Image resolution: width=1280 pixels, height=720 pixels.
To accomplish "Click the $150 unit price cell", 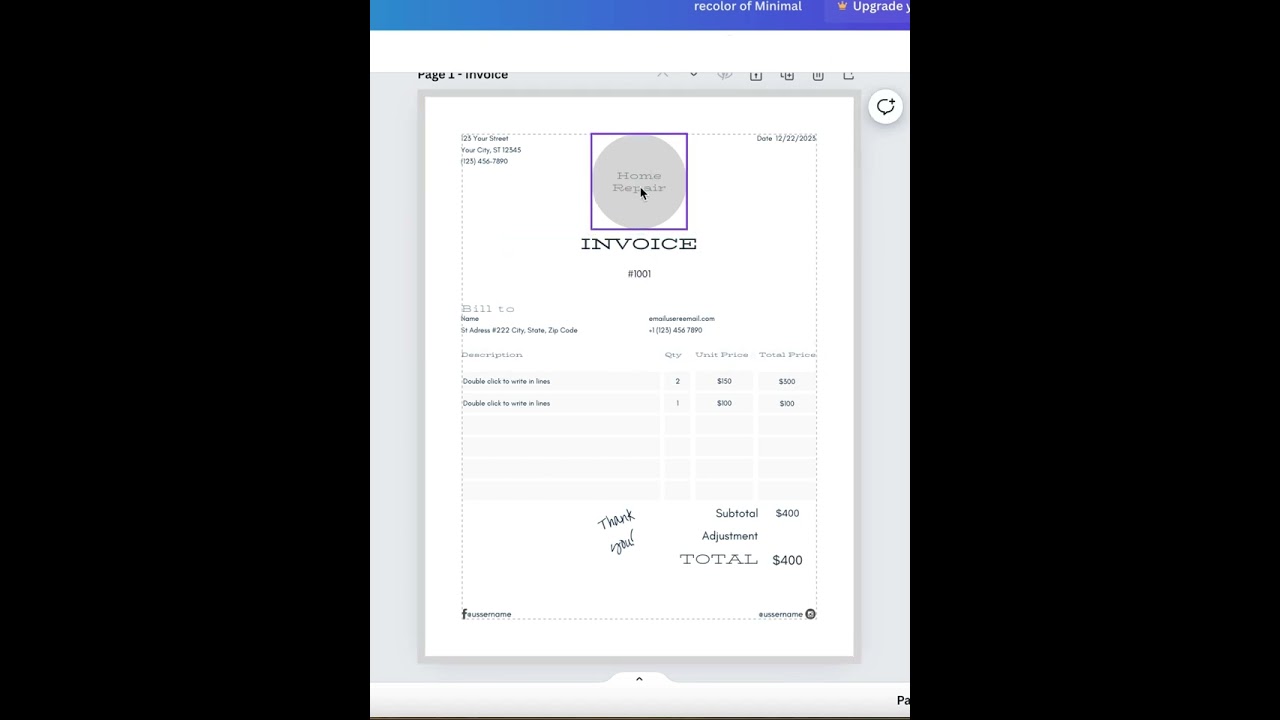I will pos(724,381).
